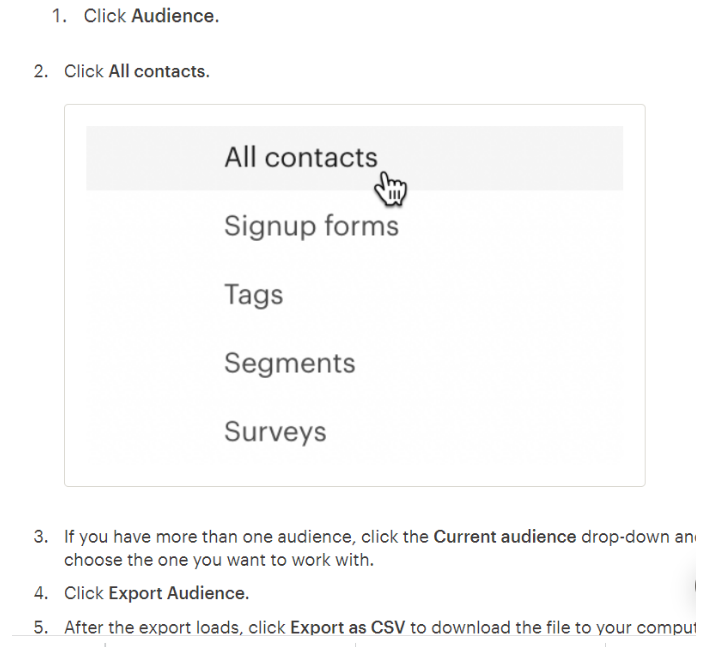The height and width of the screenshot is (647, 707).
Task: Click list number 3 of the steps
Action: coord(40,537)
